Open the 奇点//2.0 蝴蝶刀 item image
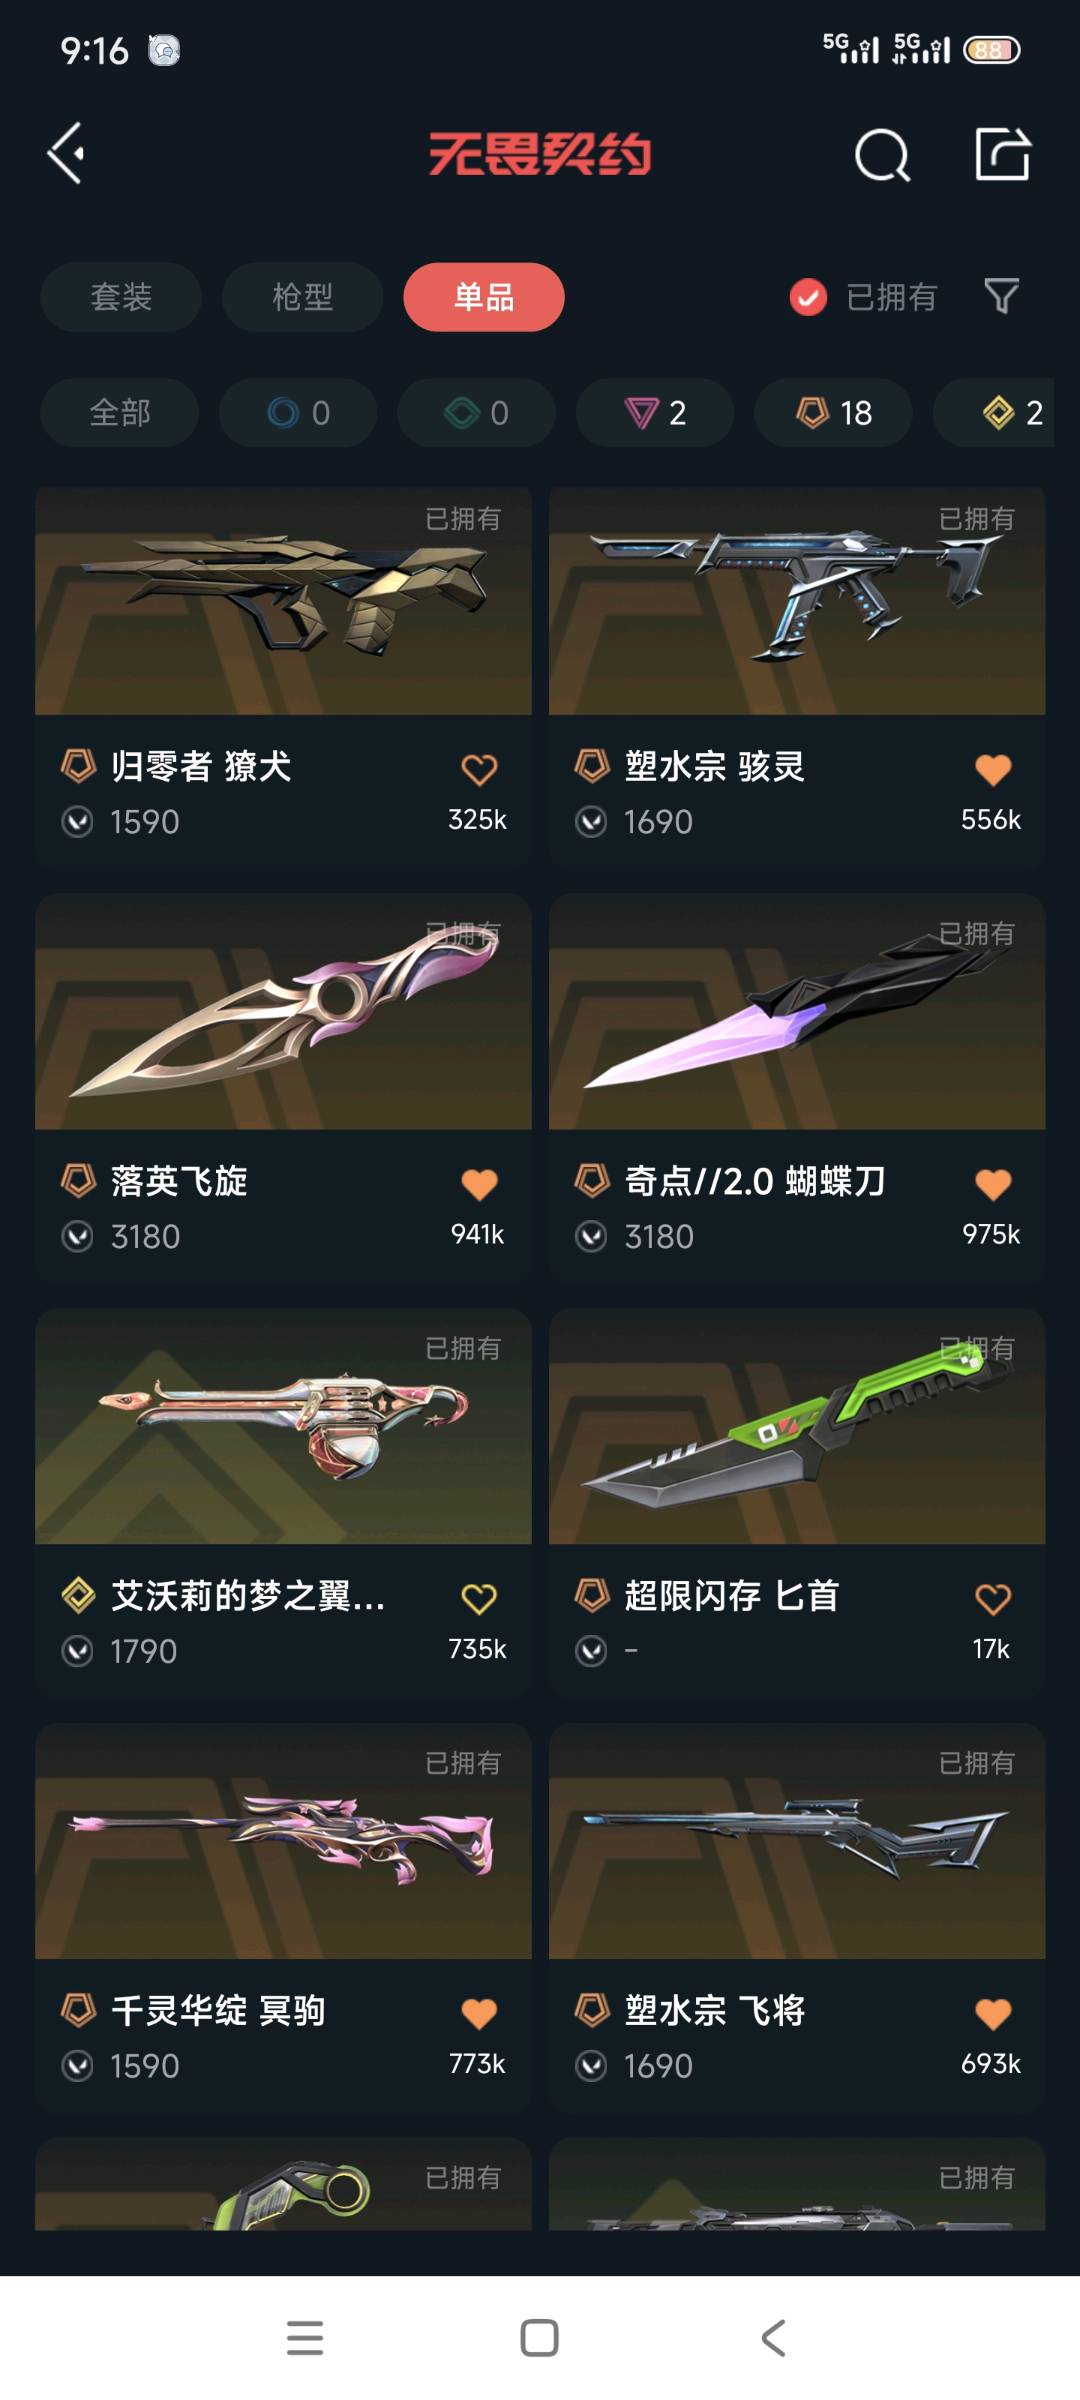The image size is (1080, 2400). (797, 1012)
